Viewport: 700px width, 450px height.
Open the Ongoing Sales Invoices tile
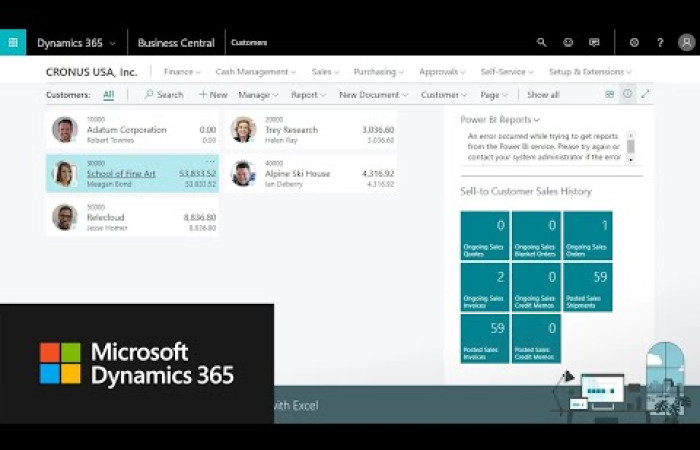coord(485,287)
